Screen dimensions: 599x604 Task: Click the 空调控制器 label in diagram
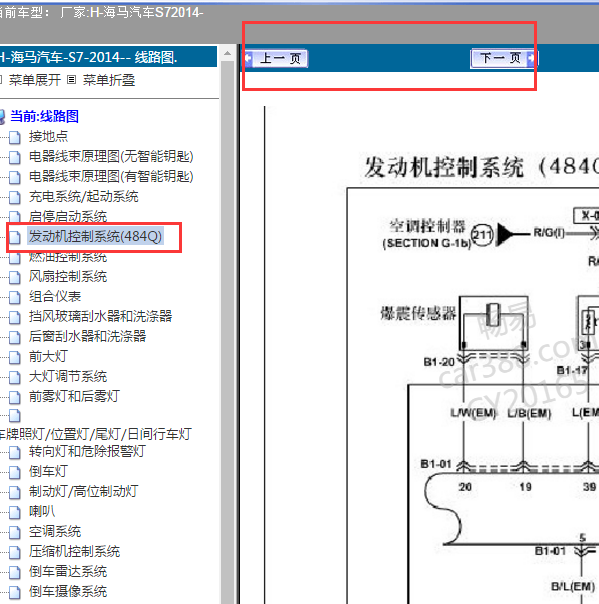coord(427,226)
